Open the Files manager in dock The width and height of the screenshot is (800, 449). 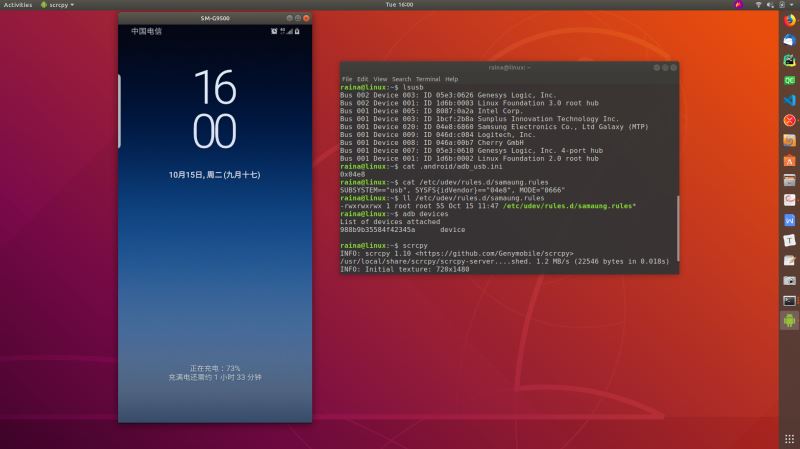pyautogui.click(x=789, y=180)
